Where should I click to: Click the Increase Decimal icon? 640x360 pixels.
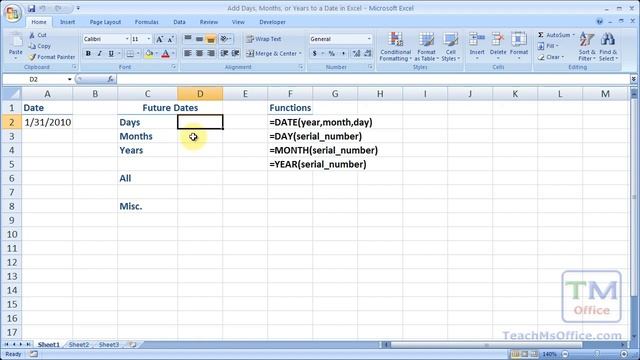(x=356, y=53)
